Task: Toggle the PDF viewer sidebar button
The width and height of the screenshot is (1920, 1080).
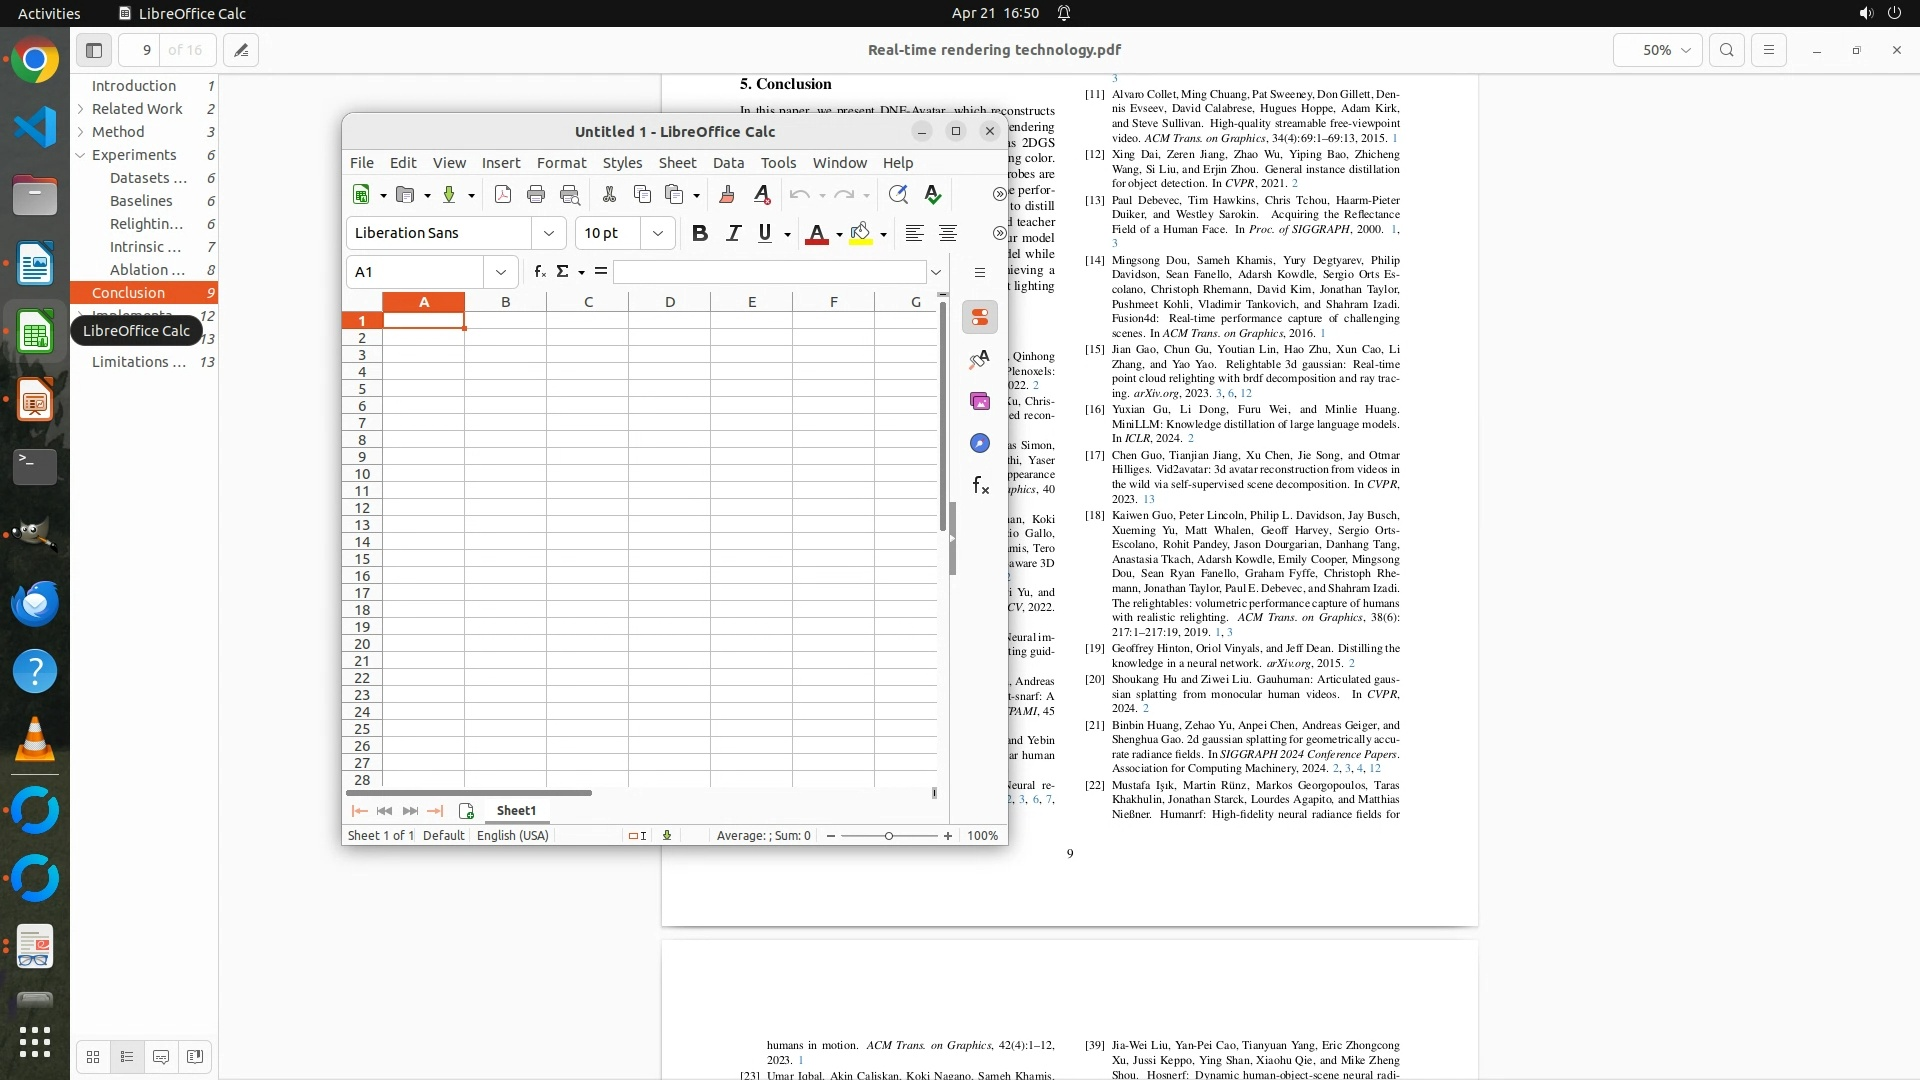Action: [x=94, y=50]
